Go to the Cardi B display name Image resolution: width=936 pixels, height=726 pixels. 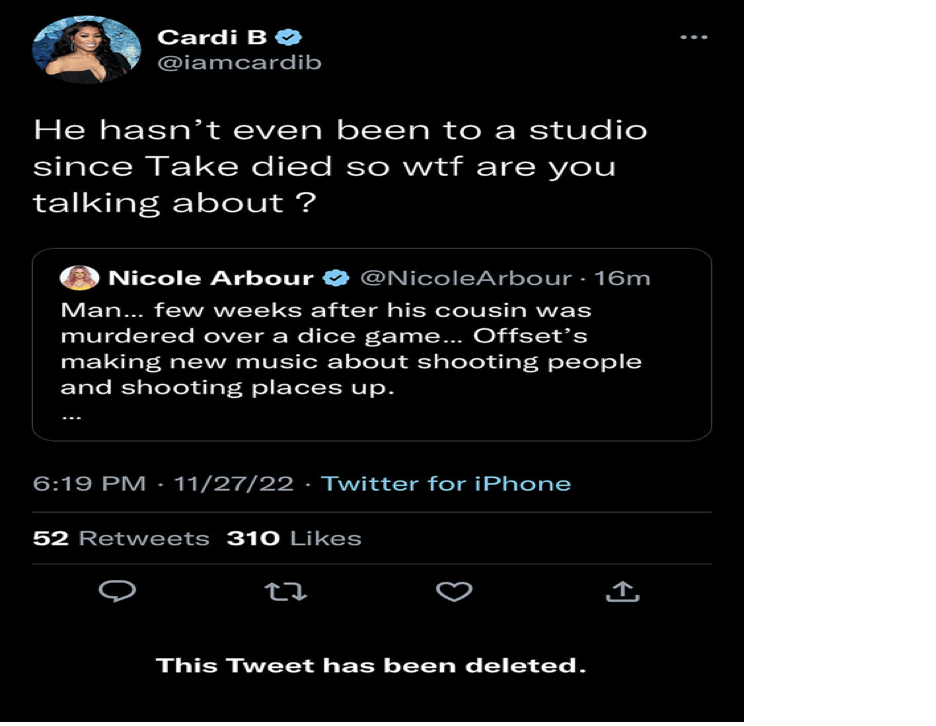click(x=214, y=38)
